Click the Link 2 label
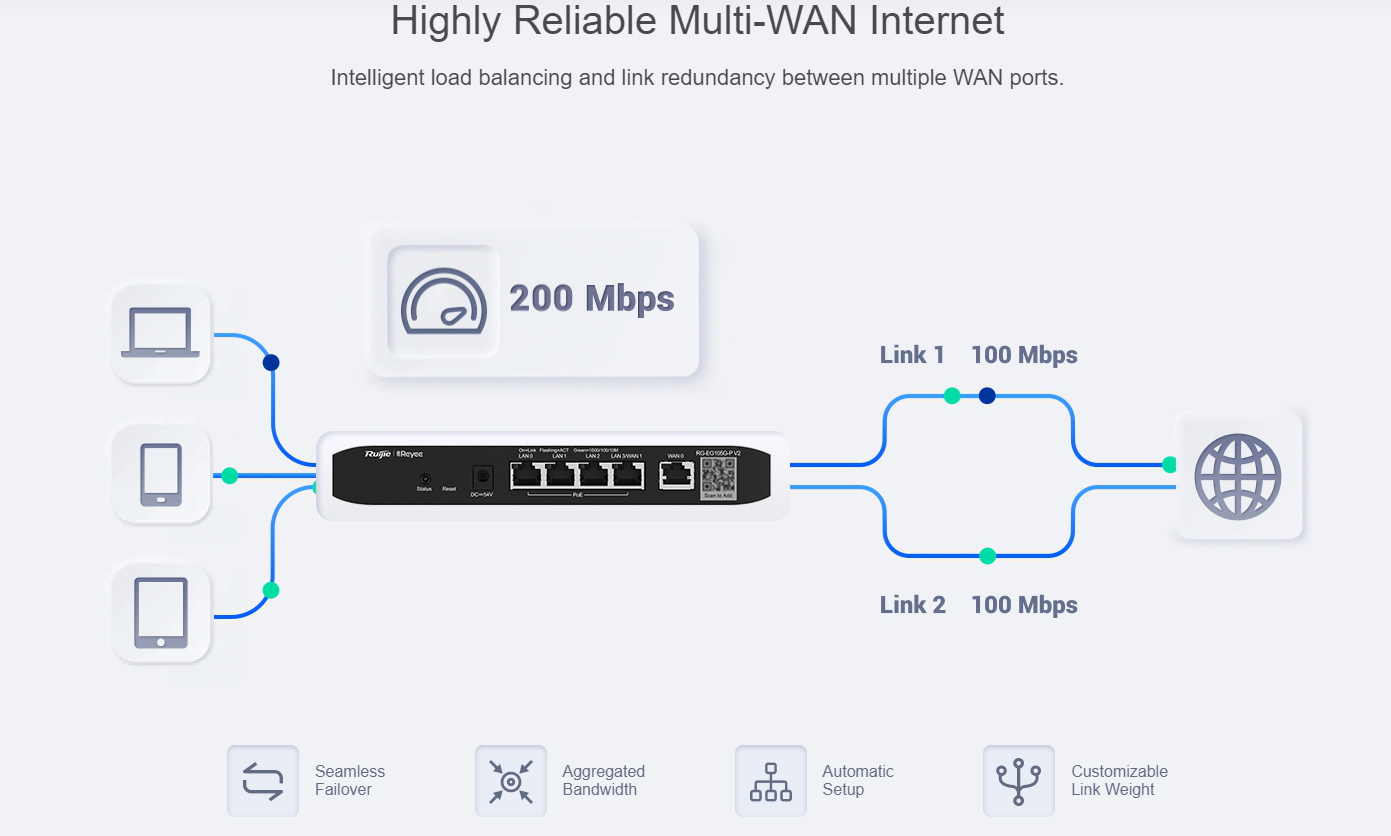Image resolution: width=1391 pixels, height=836 pixels. pos(912,605)
